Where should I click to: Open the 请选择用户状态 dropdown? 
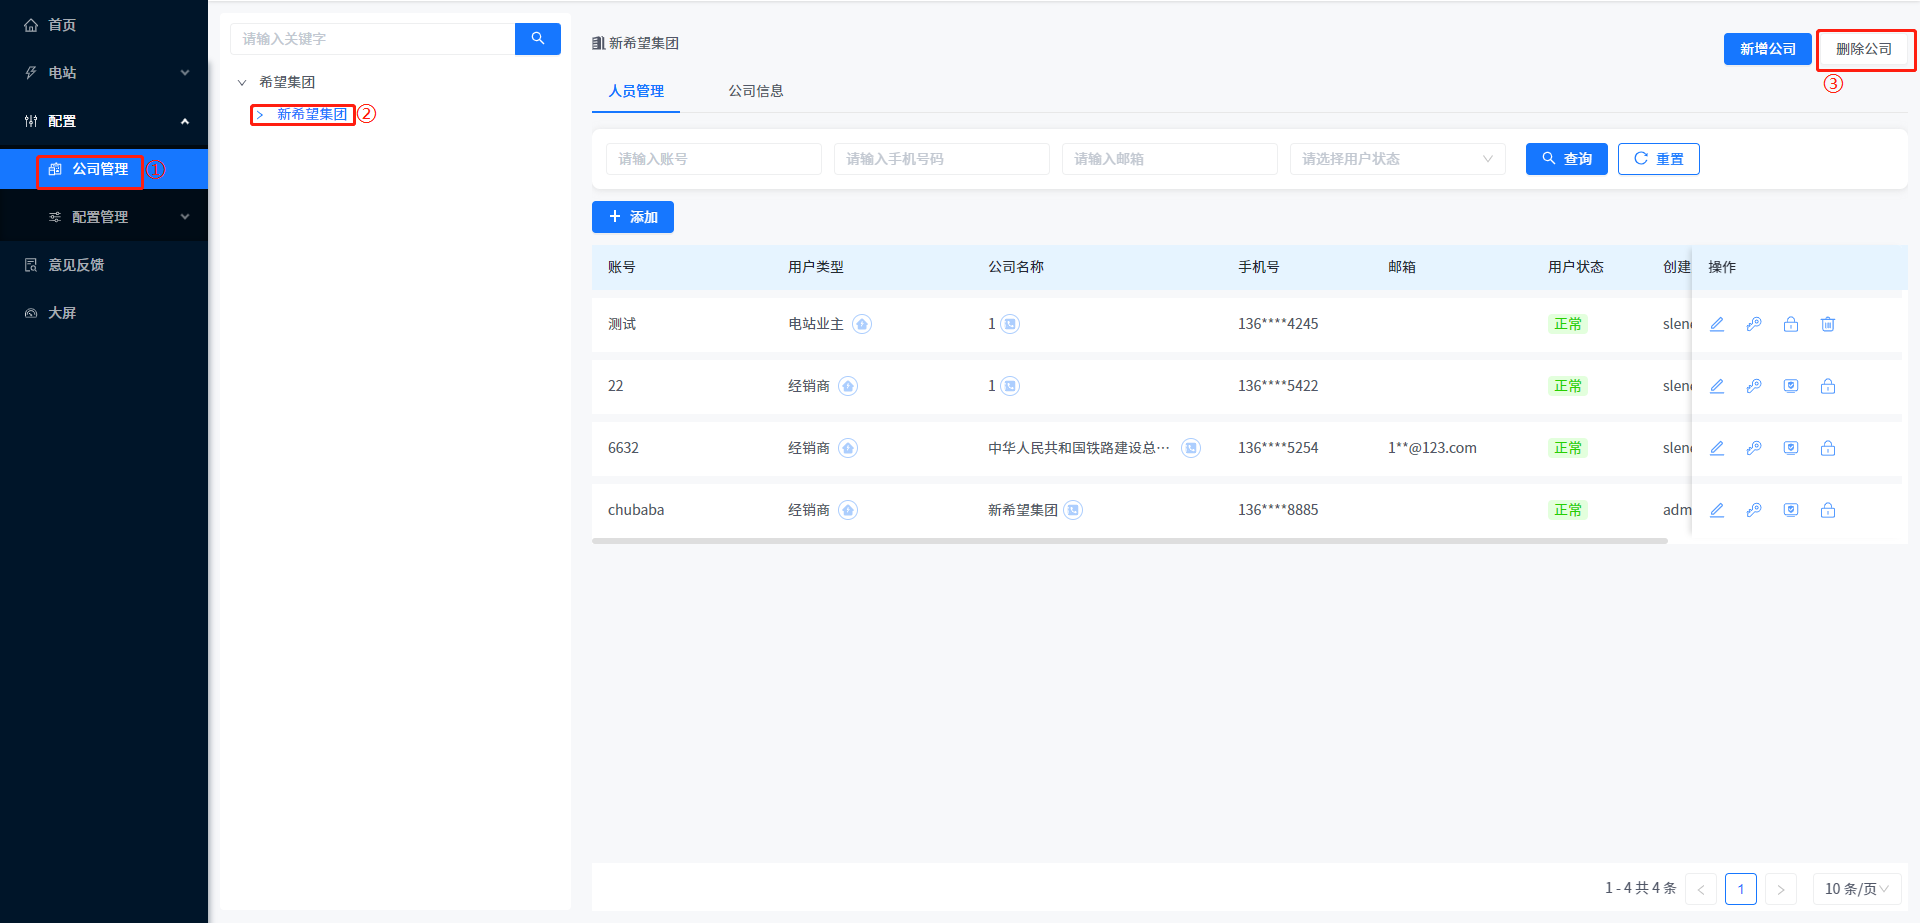tap(1397, 159)
